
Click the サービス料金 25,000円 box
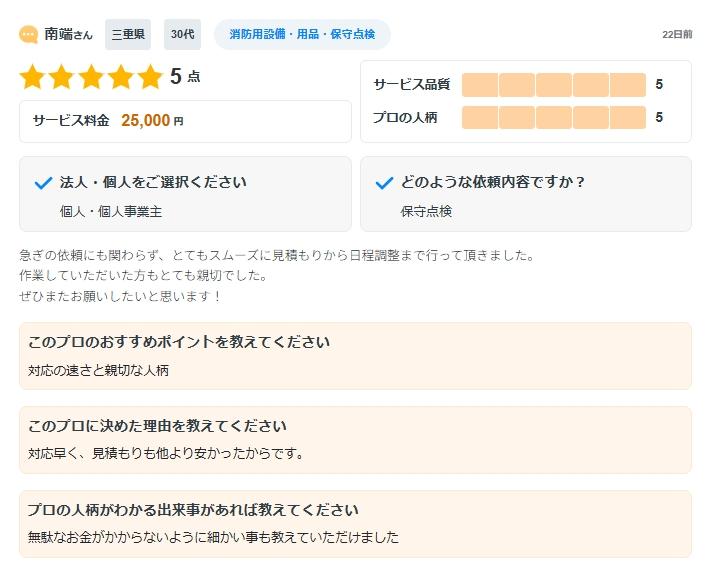point(185,121)
